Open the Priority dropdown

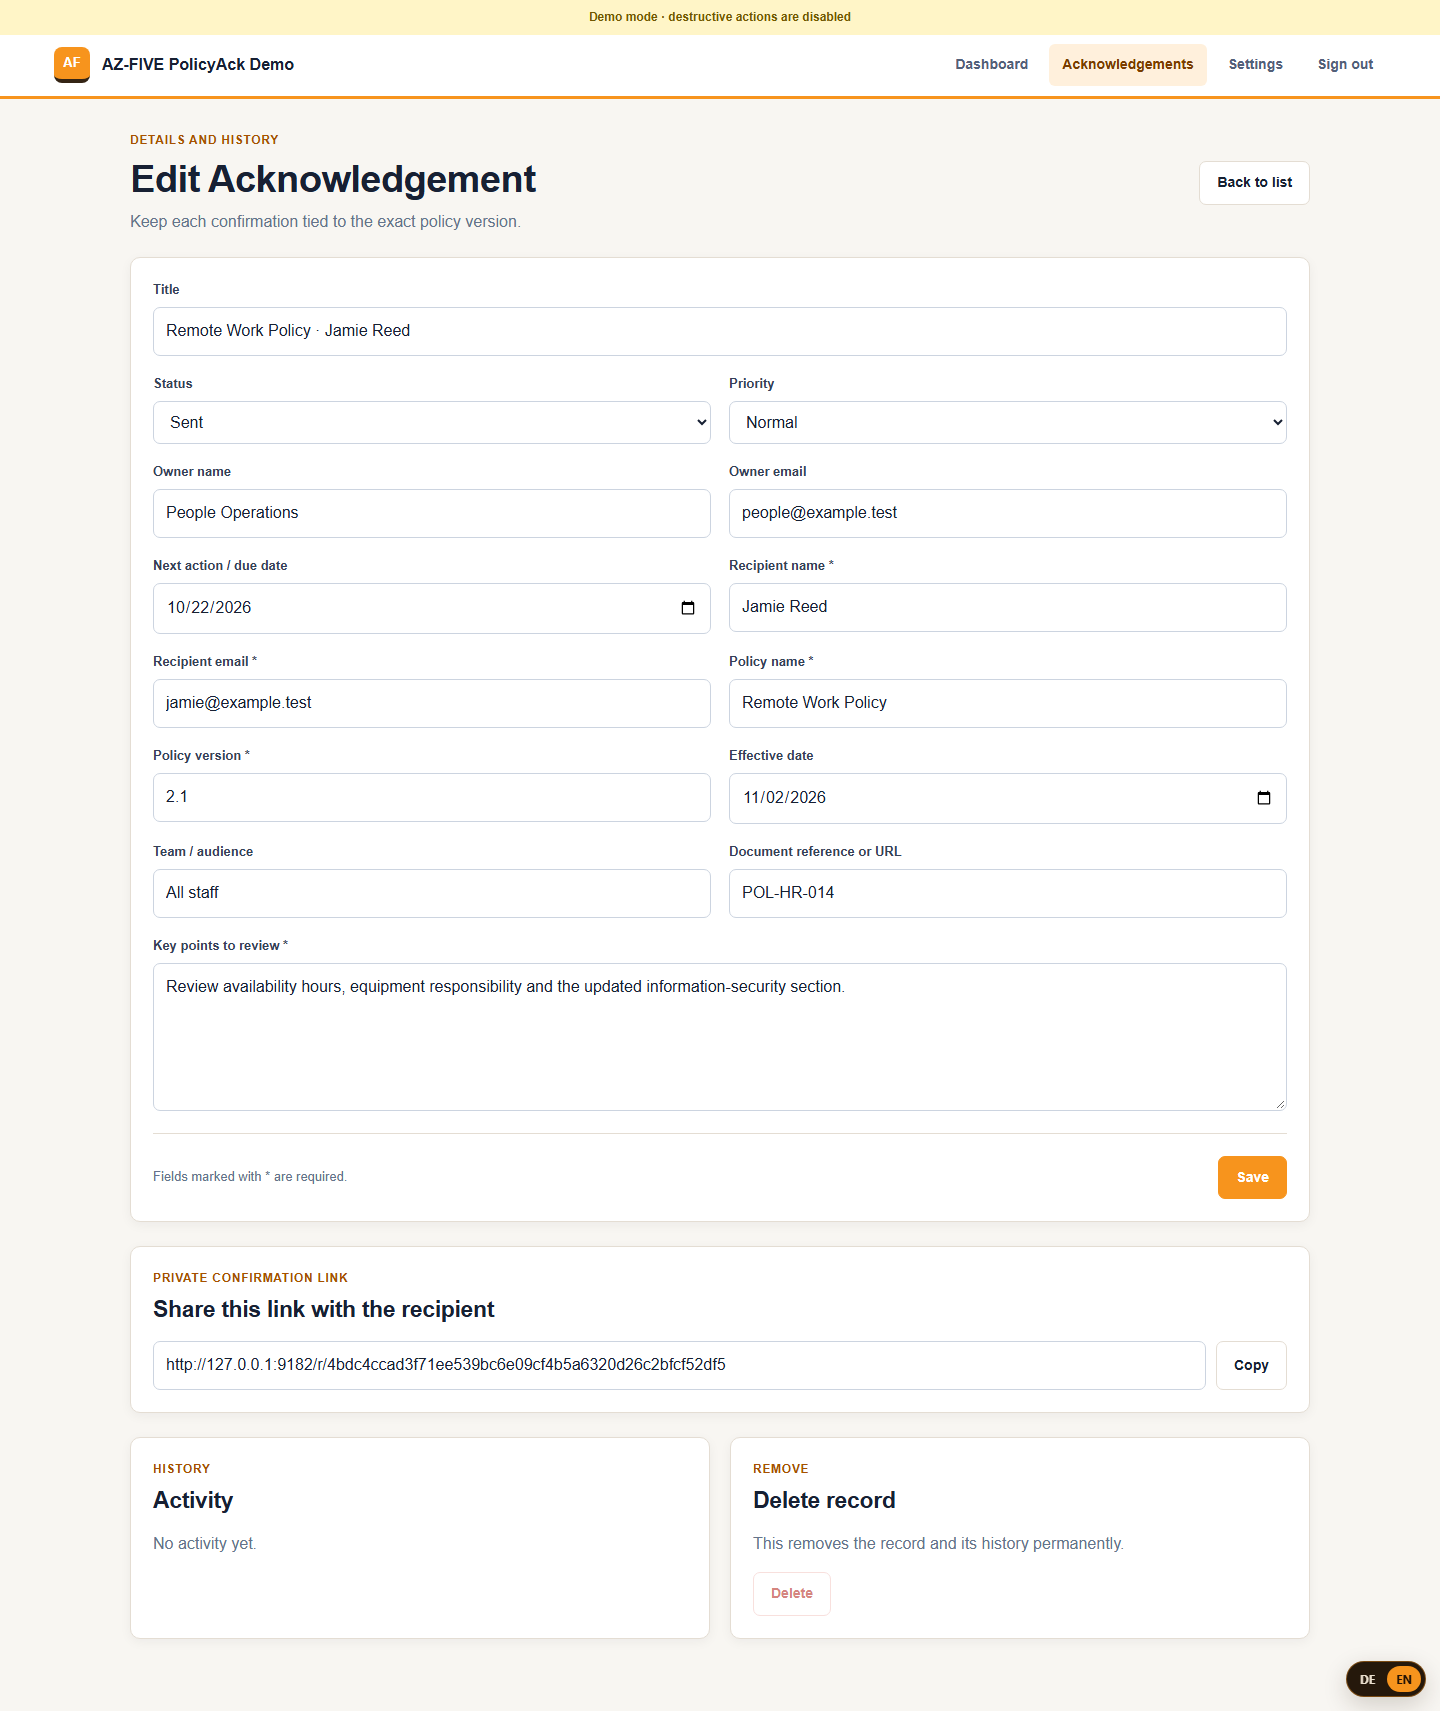(1008, 422)
